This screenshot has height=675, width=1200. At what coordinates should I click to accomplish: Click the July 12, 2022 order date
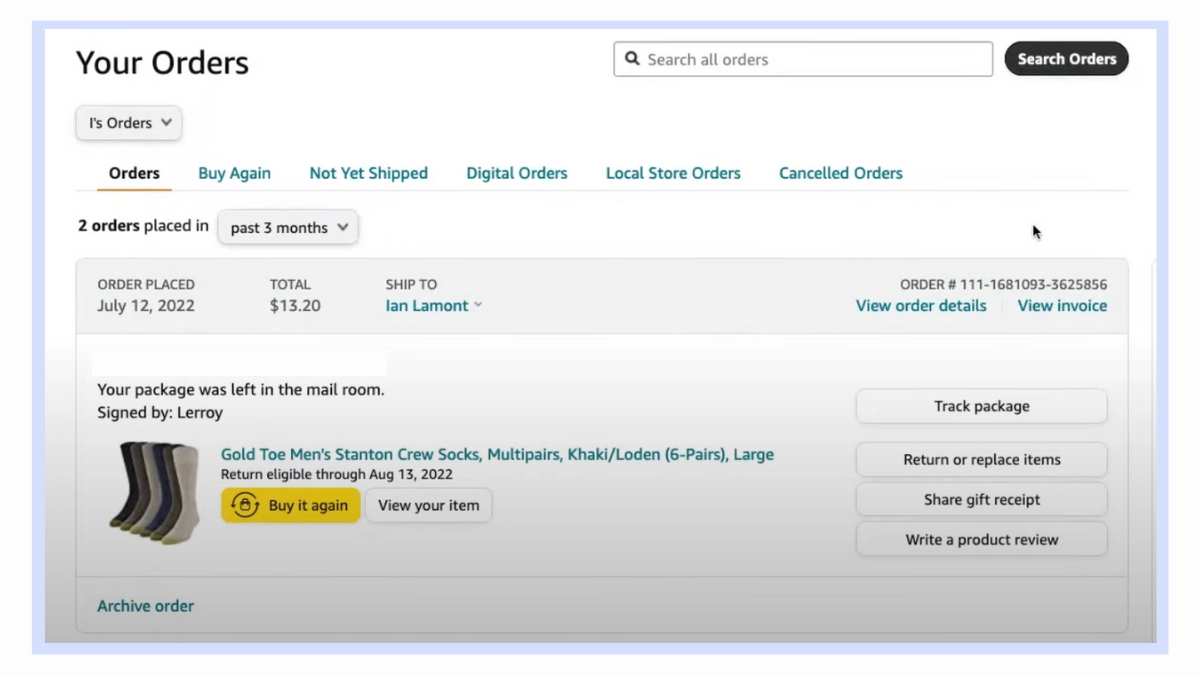tap(146, 306)
